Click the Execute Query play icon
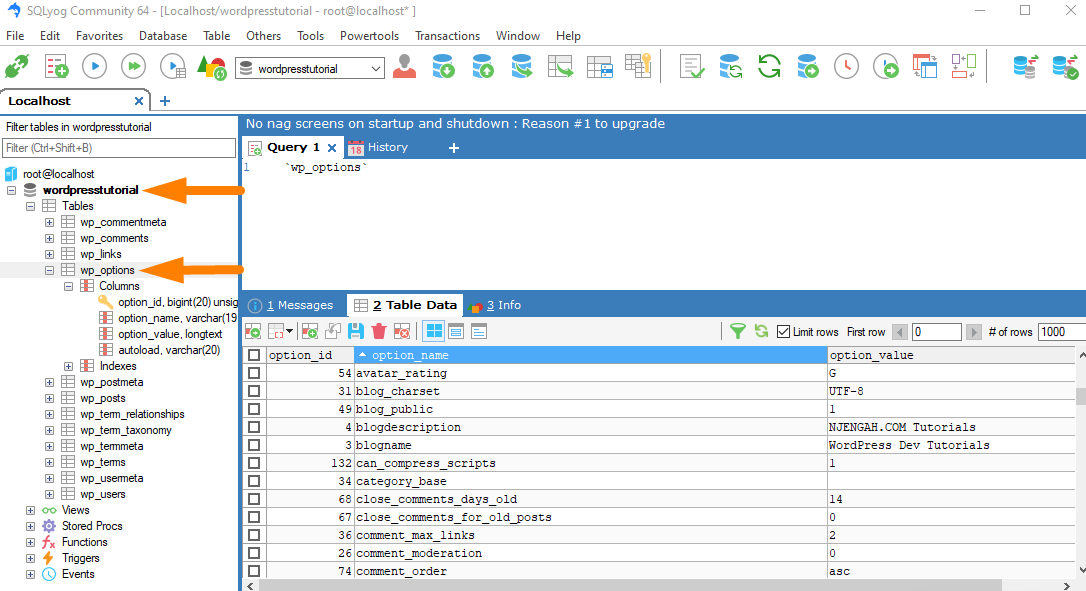Image resolution: width=1086 pixels, height=591 pixels. click(x=95, y=67)
